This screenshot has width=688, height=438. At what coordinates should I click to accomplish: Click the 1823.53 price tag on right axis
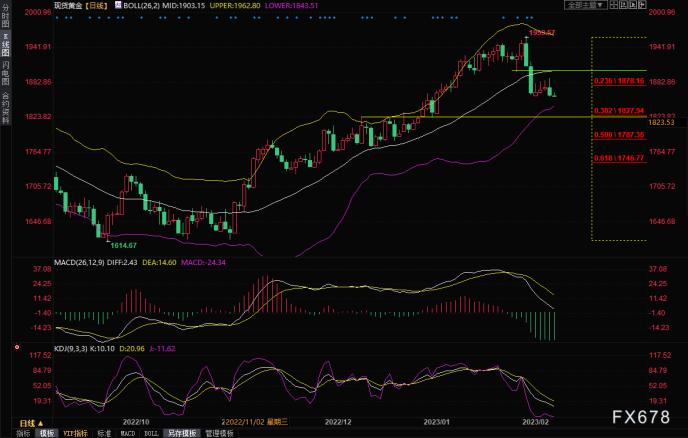click(661, 122)
